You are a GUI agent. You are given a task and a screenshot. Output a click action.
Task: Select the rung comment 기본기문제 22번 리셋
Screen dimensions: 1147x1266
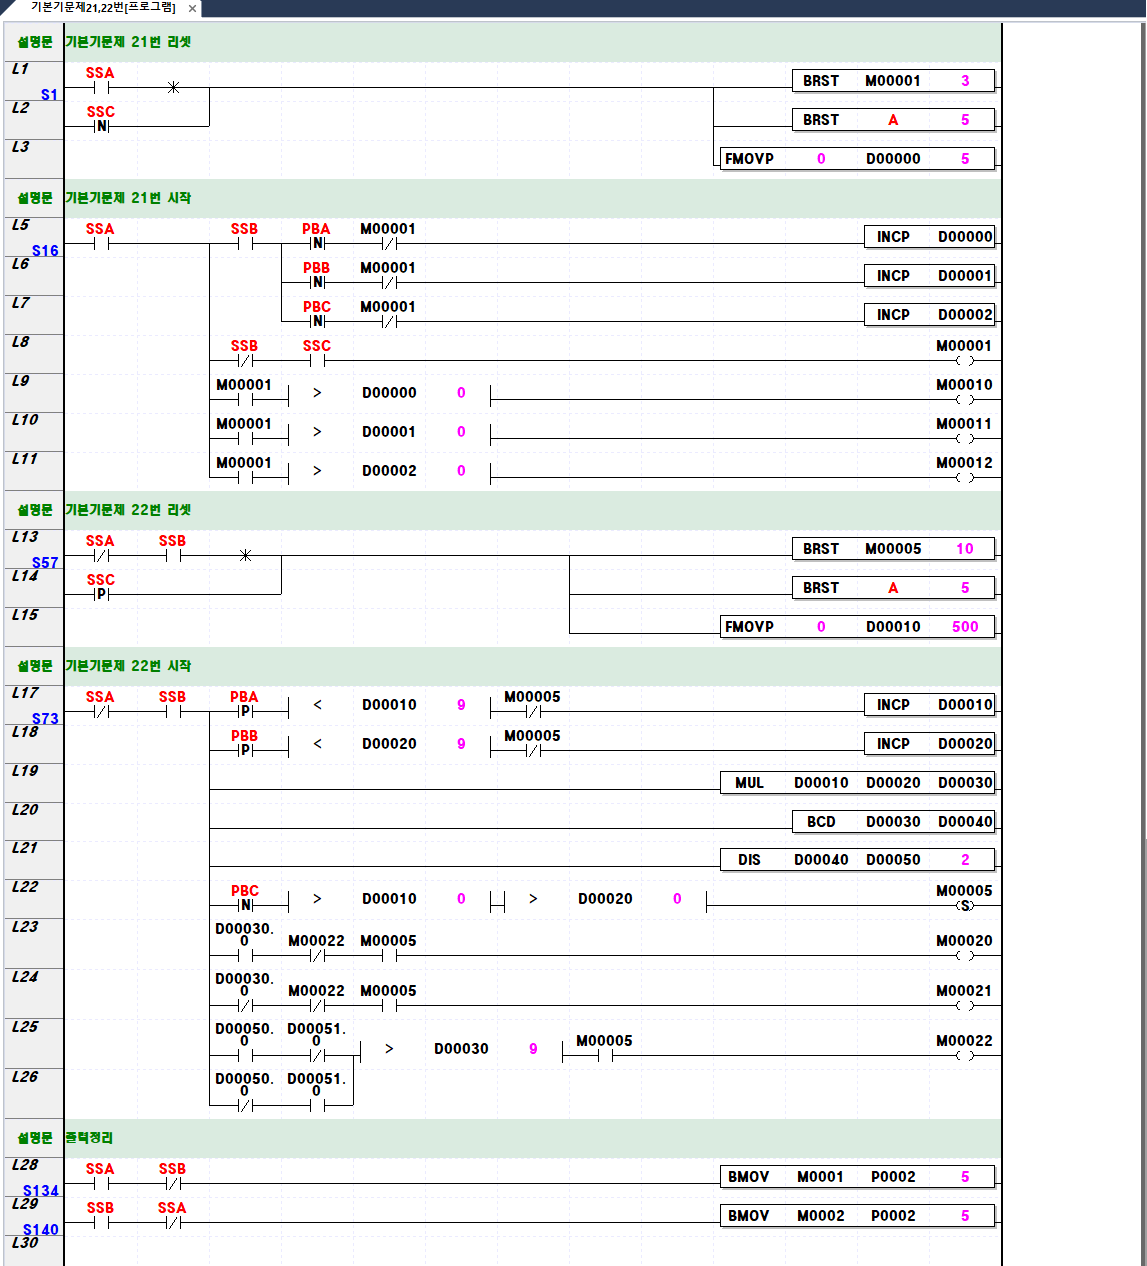click(128, 510)
